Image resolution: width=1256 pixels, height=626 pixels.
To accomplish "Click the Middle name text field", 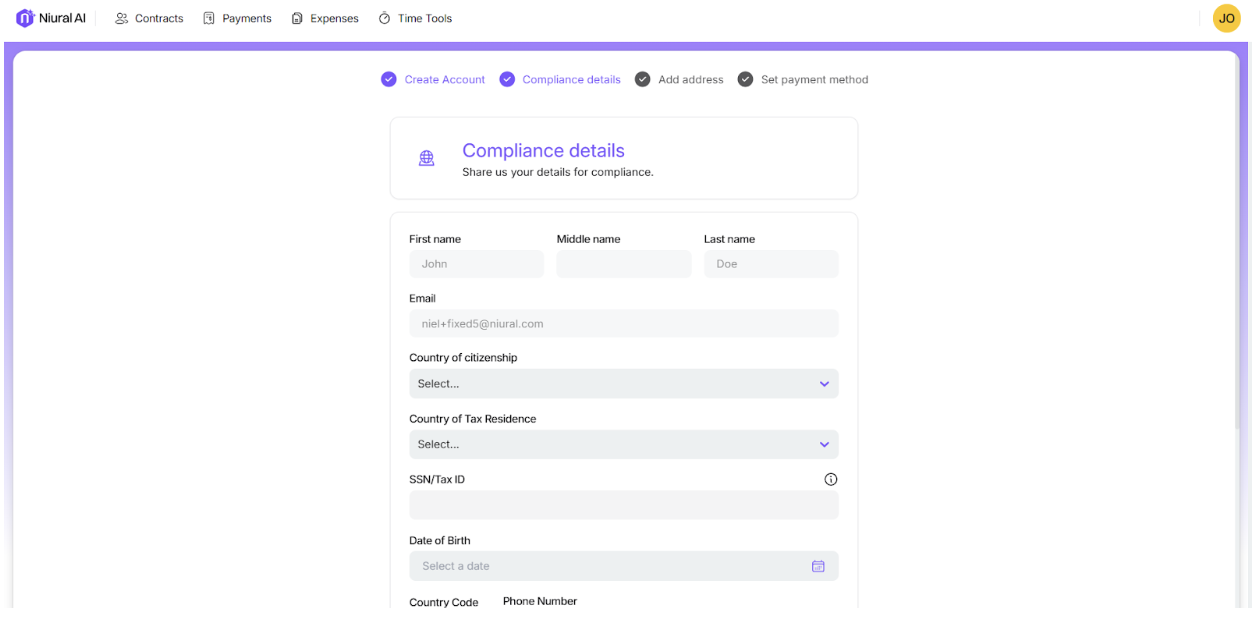I will tap(623, 264).
